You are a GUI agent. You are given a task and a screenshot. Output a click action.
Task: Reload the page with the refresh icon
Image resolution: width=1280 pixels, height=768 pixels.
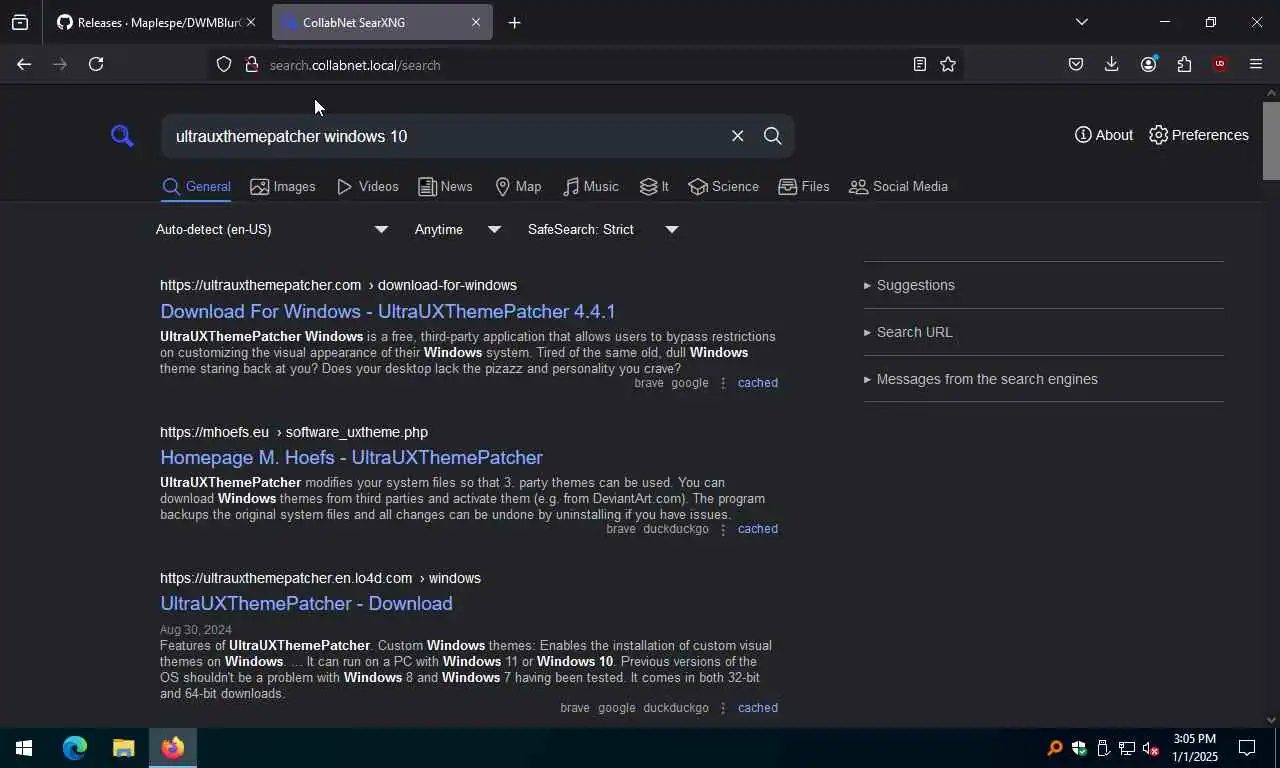(x=96, y=64)
